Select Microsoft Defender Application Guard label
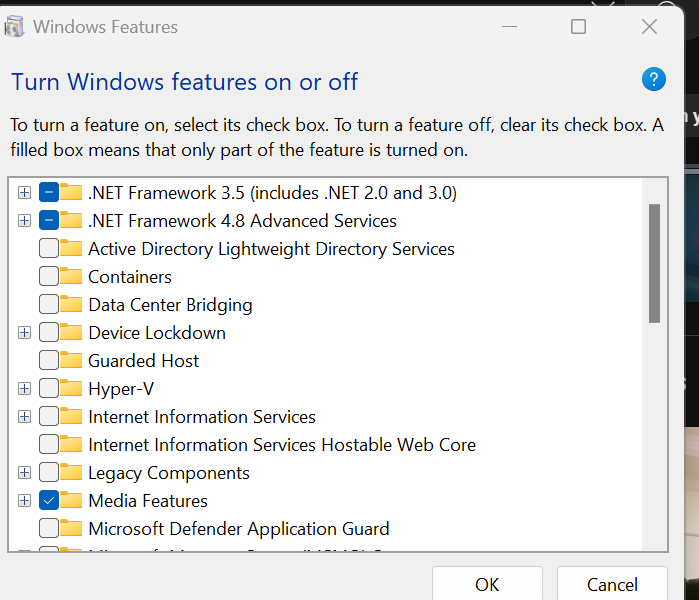 pos(239,529)
